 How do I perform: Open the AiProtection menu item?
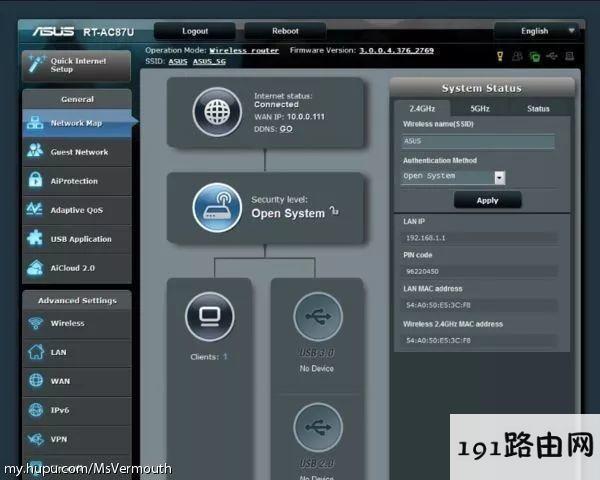[77, 181]
